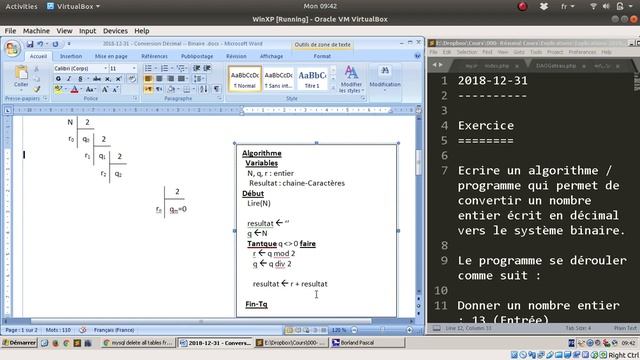Open the font name Calibri dropdown
640x360 pixels.
coord(105,68)
